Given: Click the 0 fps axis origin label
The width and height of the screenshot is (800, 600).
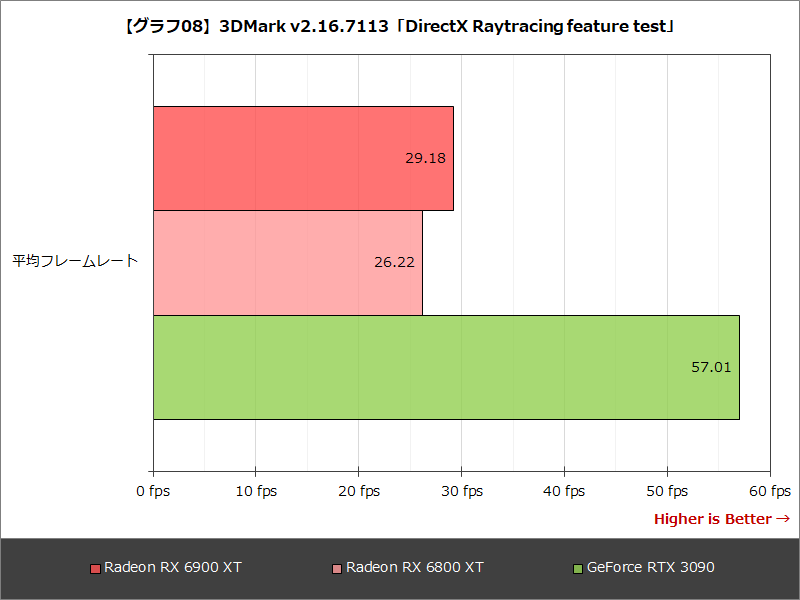Looking at the screenshot, I should coord(152,491).
